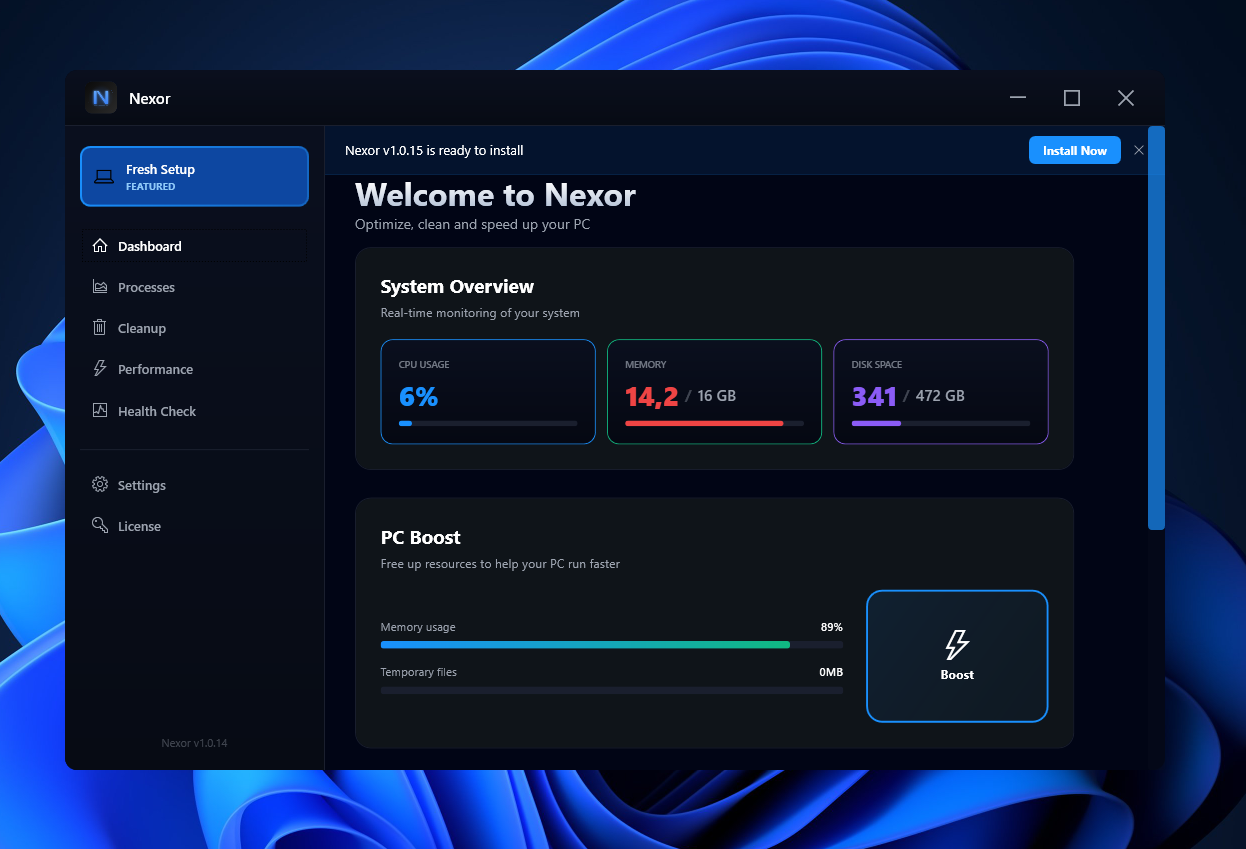The image size is (1246, 849).
Task: Click the '341' disk space value
Action: click(874, 397)
